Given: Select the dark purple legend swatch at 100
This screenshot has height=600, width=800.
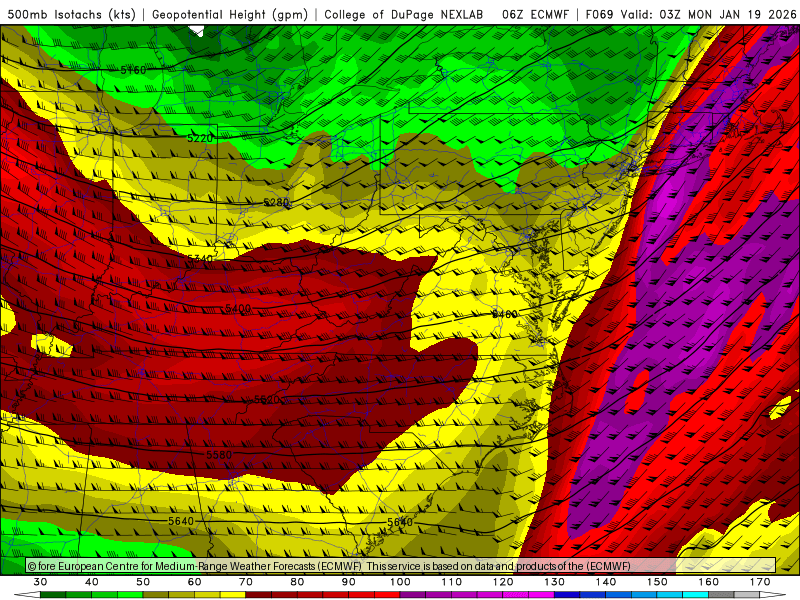Looking at the screenshot, I should coord(413,595).
